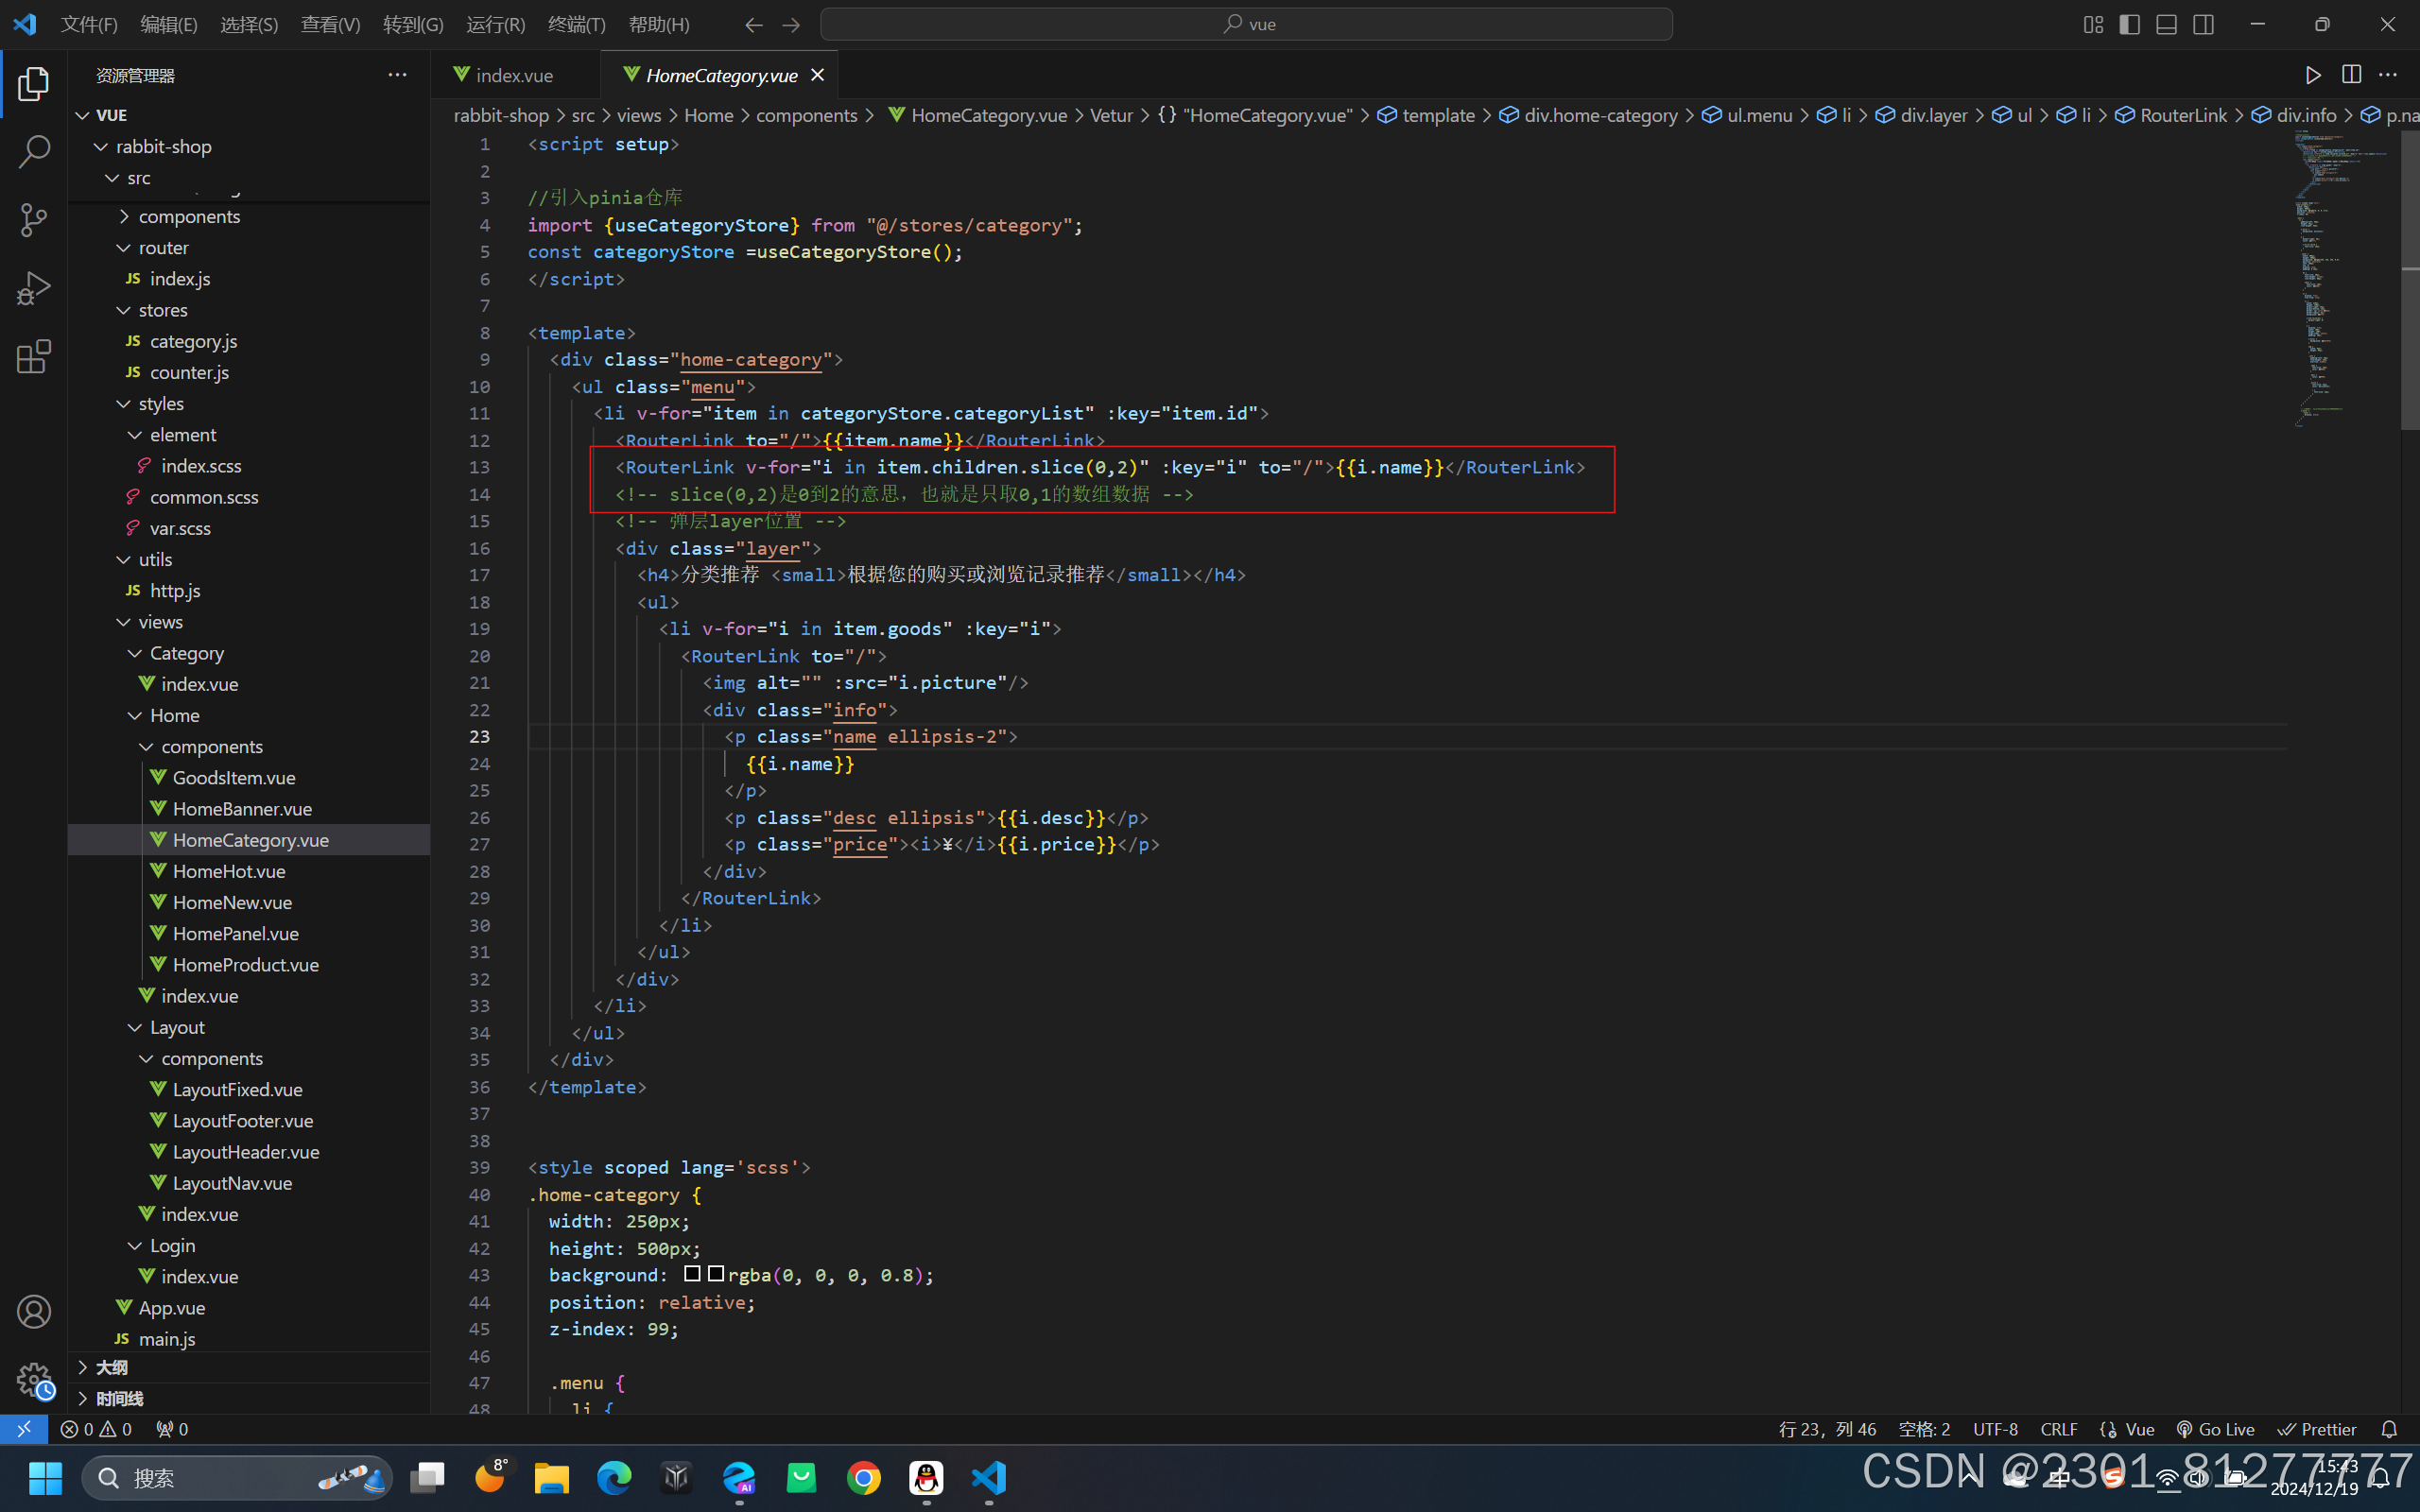Toggle secondary side bar visibility
The height and width of the screenshot is (1512, 2420).
point(2203,24)
